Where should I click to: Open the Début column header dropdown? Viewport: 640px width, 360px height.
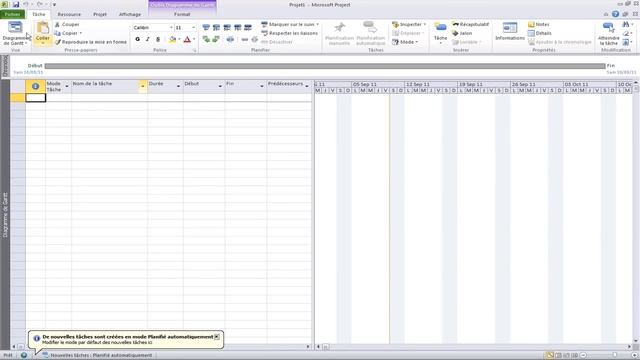(220, 86)
